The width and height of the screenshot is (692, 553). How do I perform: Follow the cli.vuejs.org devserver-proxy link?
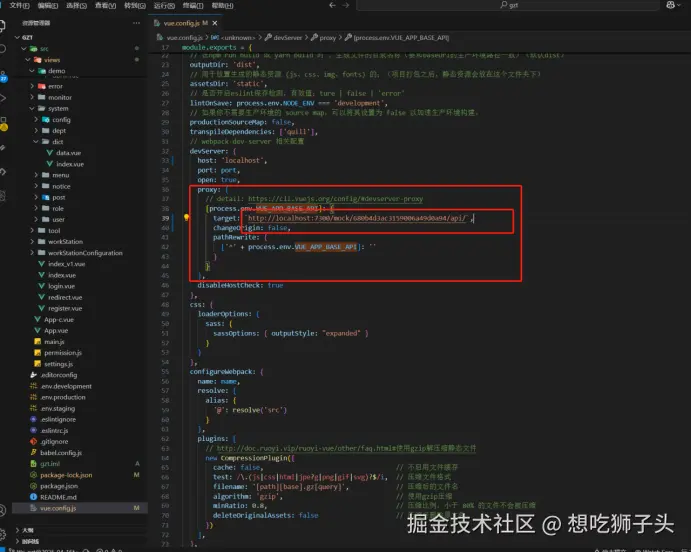335,199
